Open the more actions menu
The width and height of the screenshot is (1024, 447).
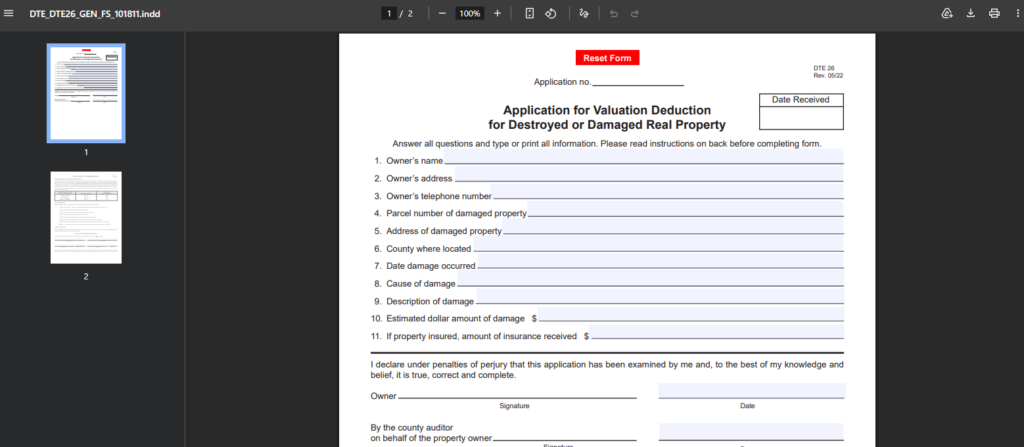pyautogui.click(x=1014, y=13)
